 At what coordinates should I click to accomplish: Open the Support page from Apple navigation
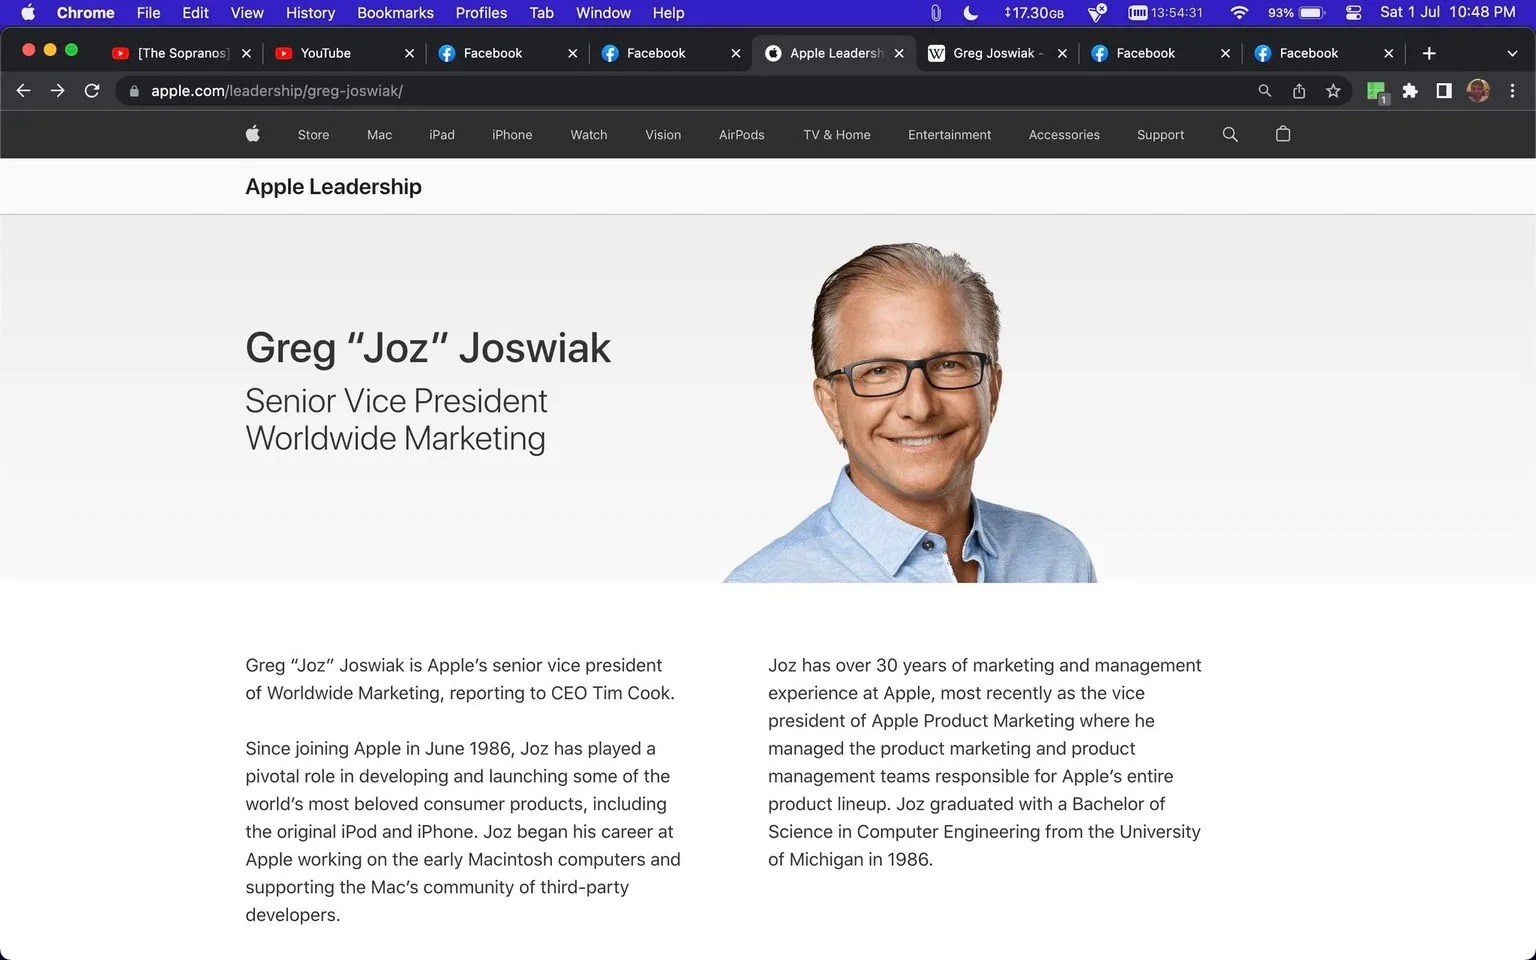1160,134
